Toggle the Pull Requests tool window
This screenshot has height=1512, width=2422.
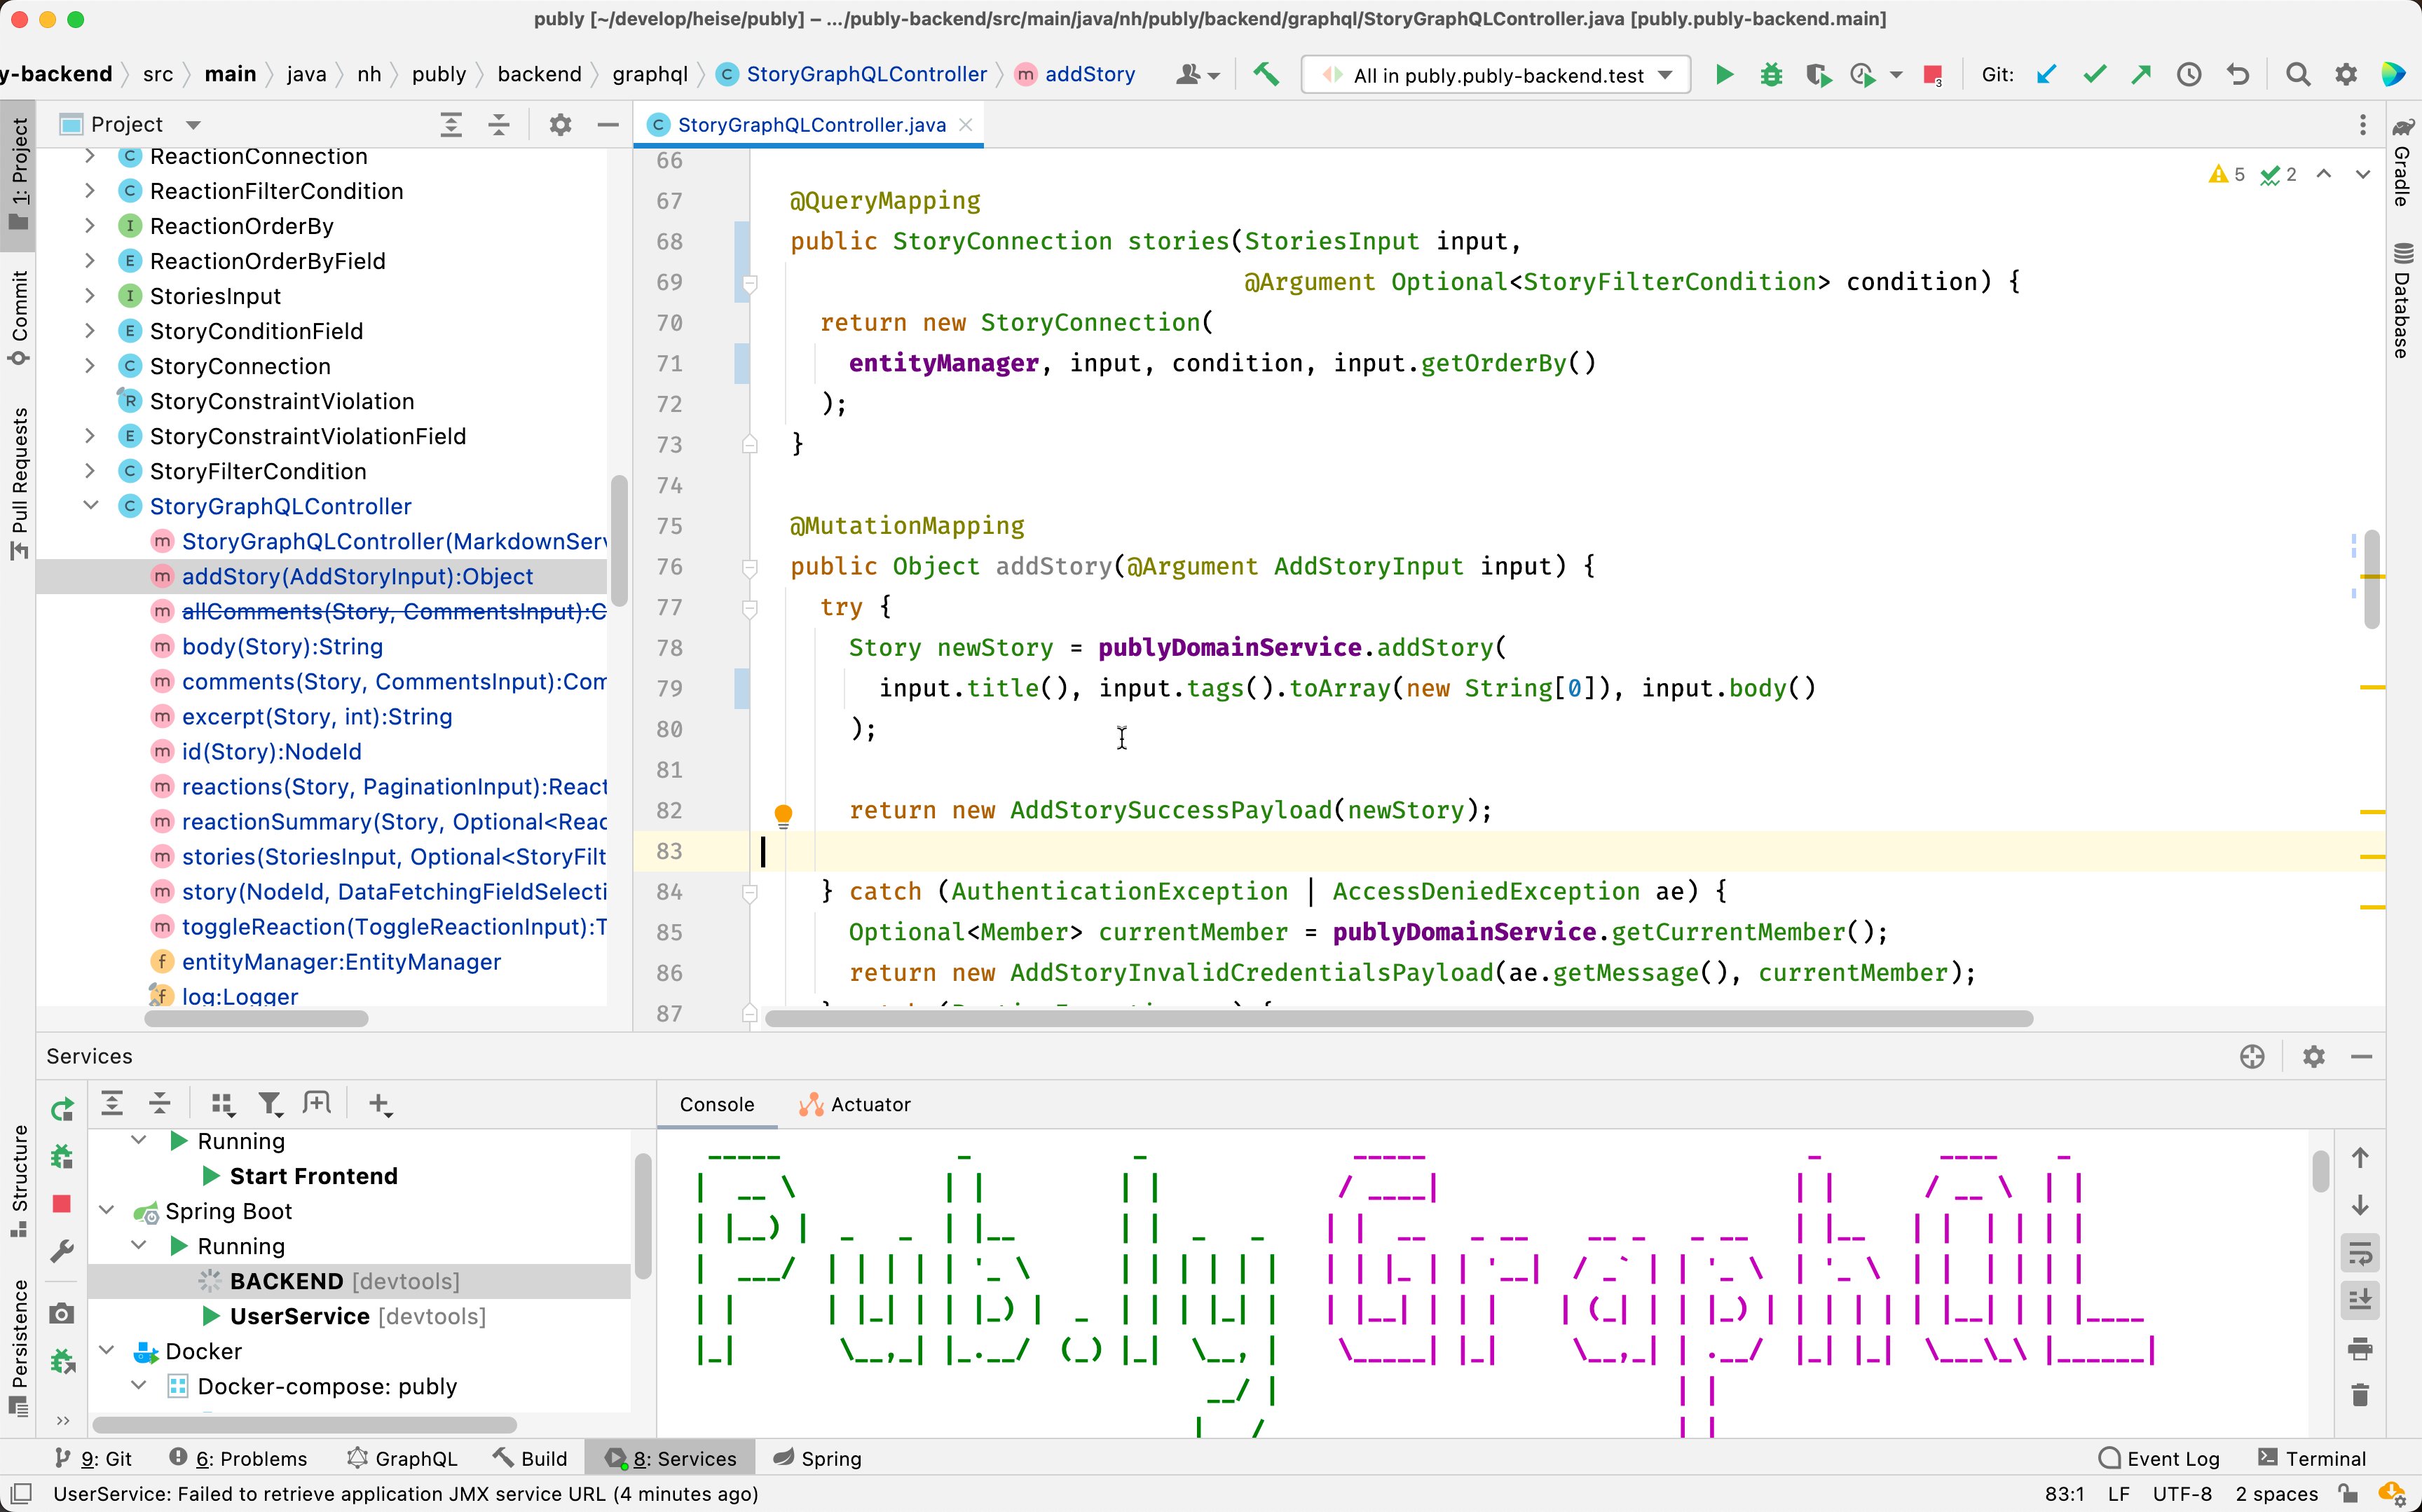pos(18,483)
